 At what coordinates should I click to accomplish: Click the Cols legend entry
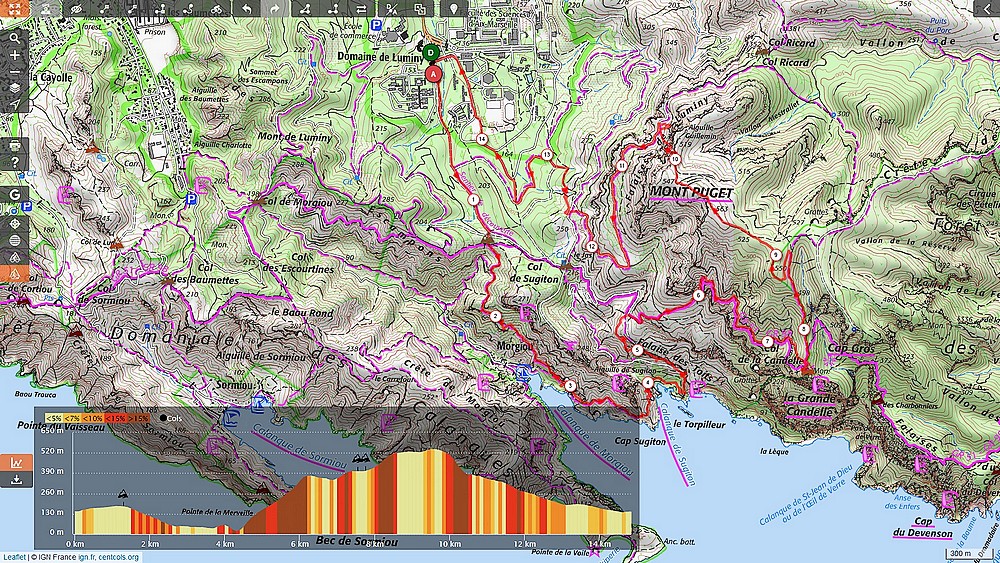[x=171, y=418]
